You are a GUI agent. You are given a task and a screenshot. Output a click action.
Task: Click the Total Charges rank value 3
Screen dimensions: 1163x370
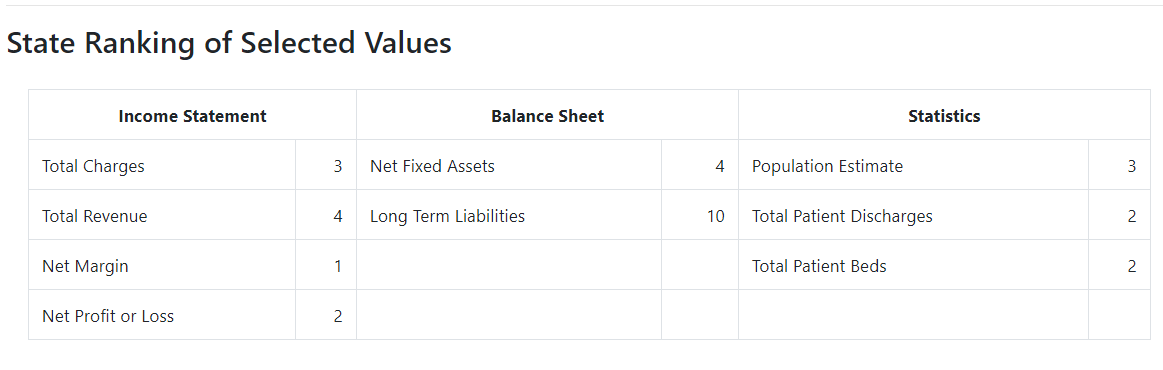click(x=337, y=166)
